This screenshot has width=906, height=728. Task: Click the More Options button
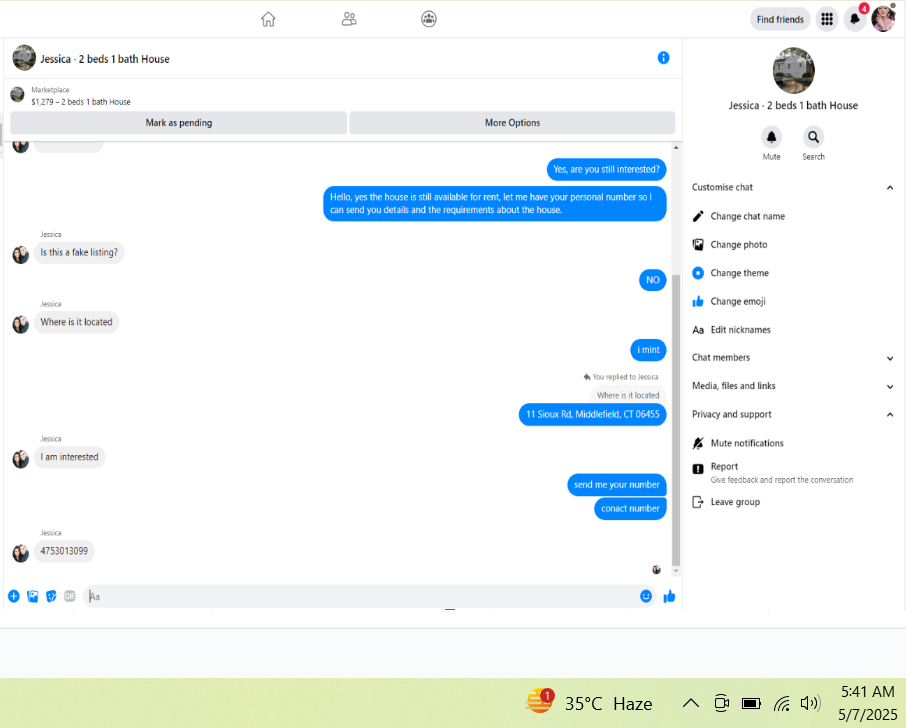pyautogui.click(x=513, y=122)
